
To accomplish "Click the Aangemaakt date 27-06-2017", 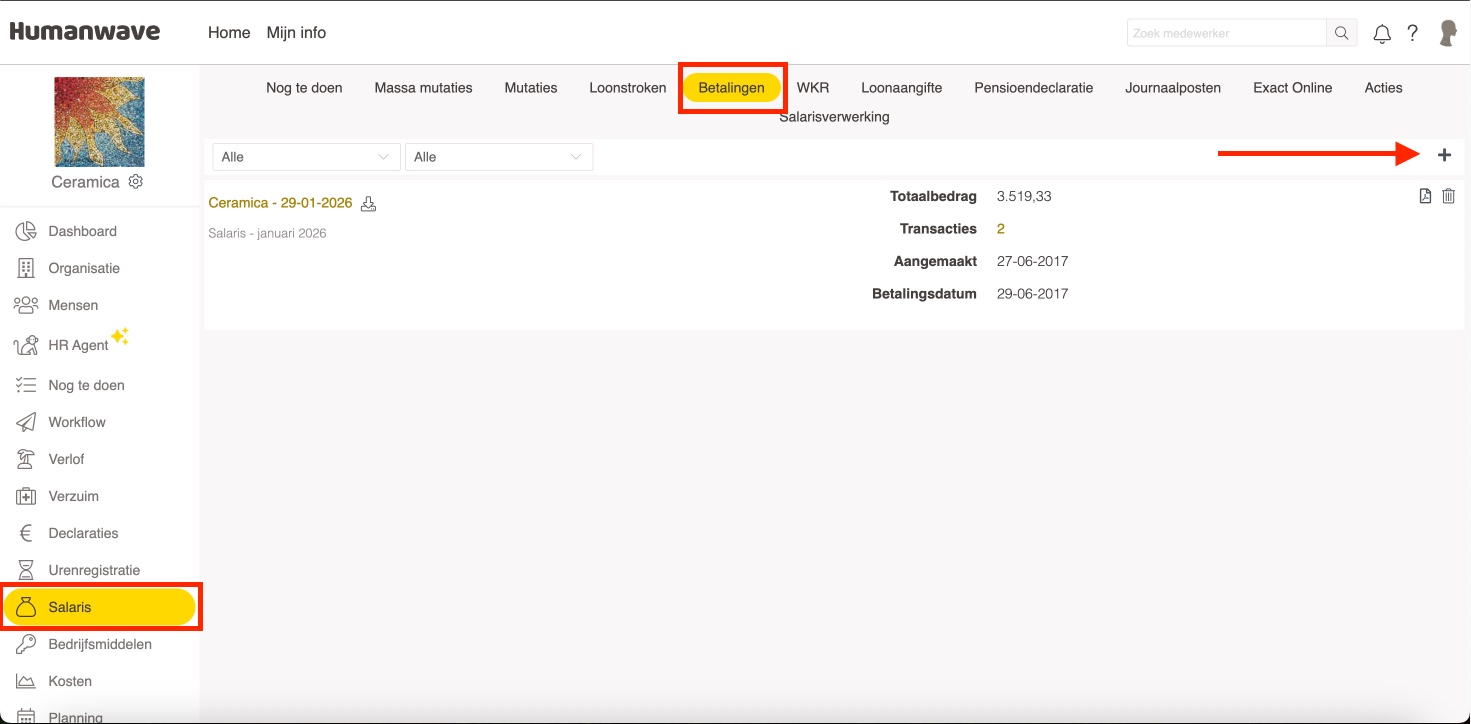I will coord(1032,262).
